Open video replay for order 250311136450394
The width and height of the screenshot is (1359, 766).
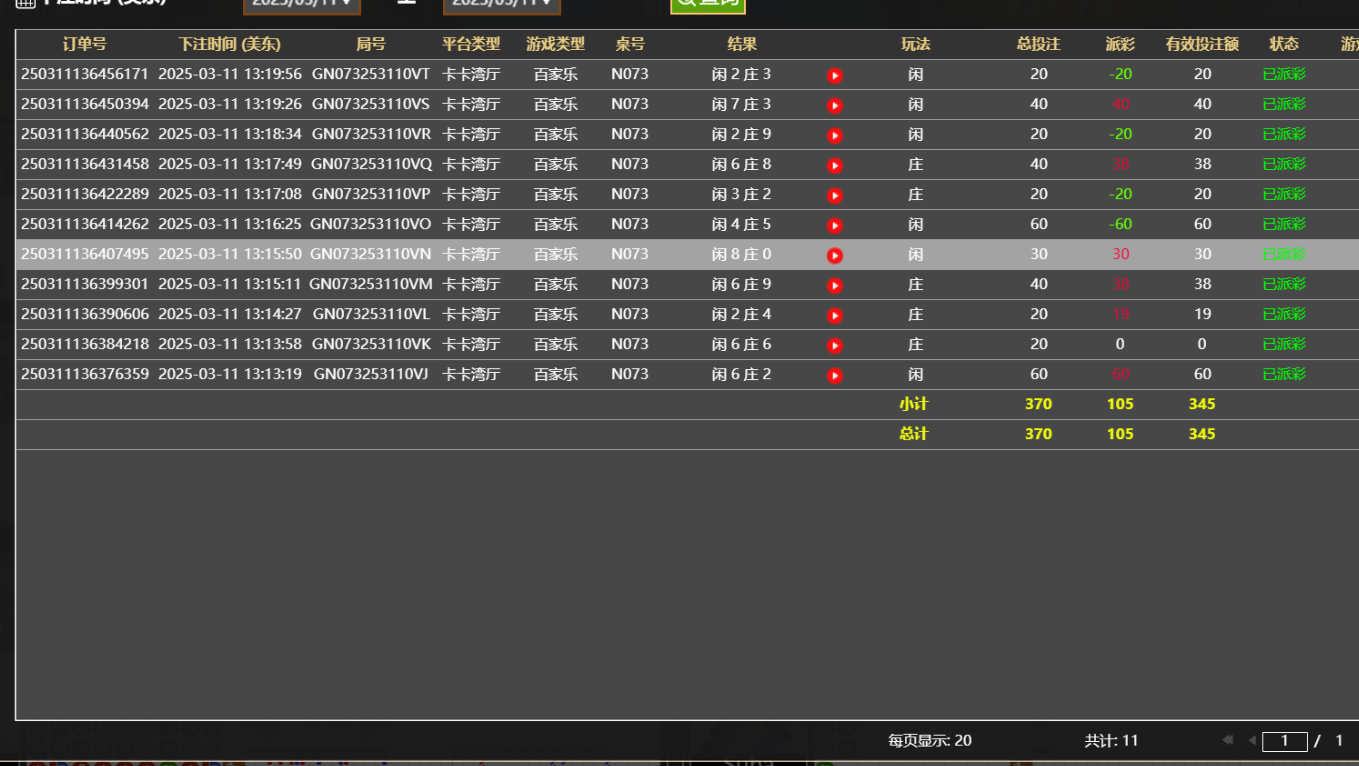coord(835,104)
